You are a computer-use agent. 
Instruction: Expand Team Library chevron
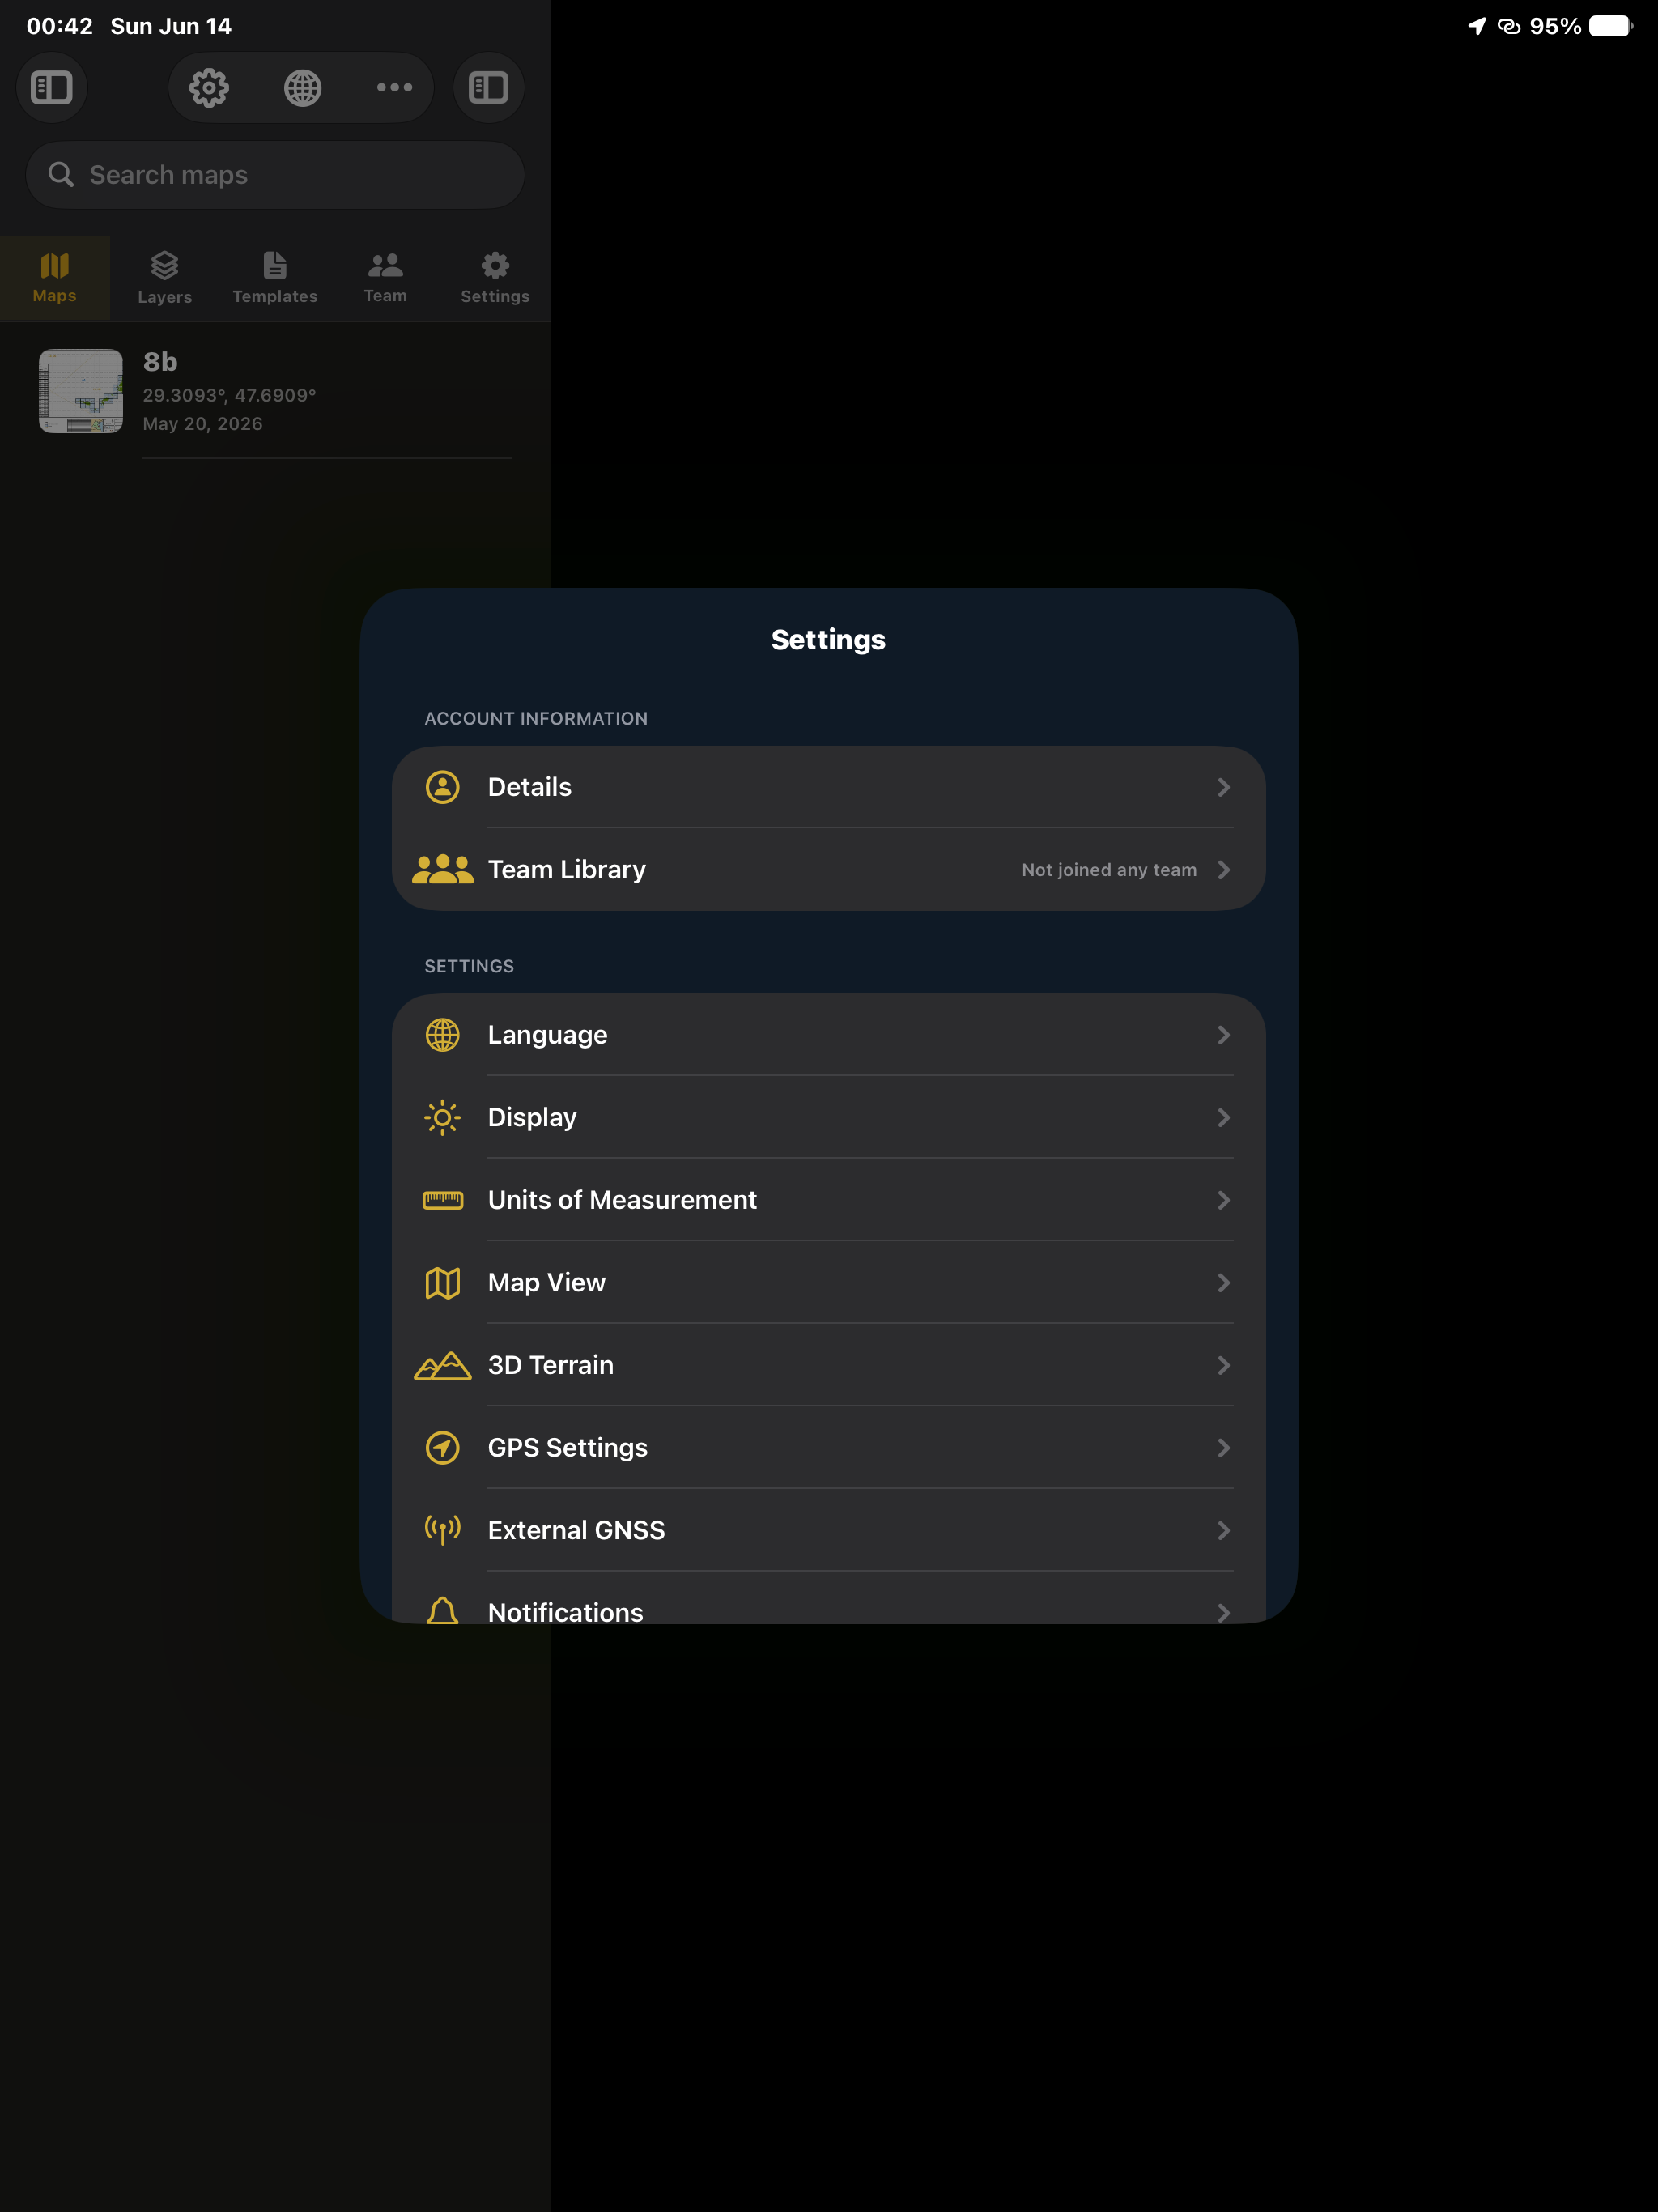(1224, 870)
